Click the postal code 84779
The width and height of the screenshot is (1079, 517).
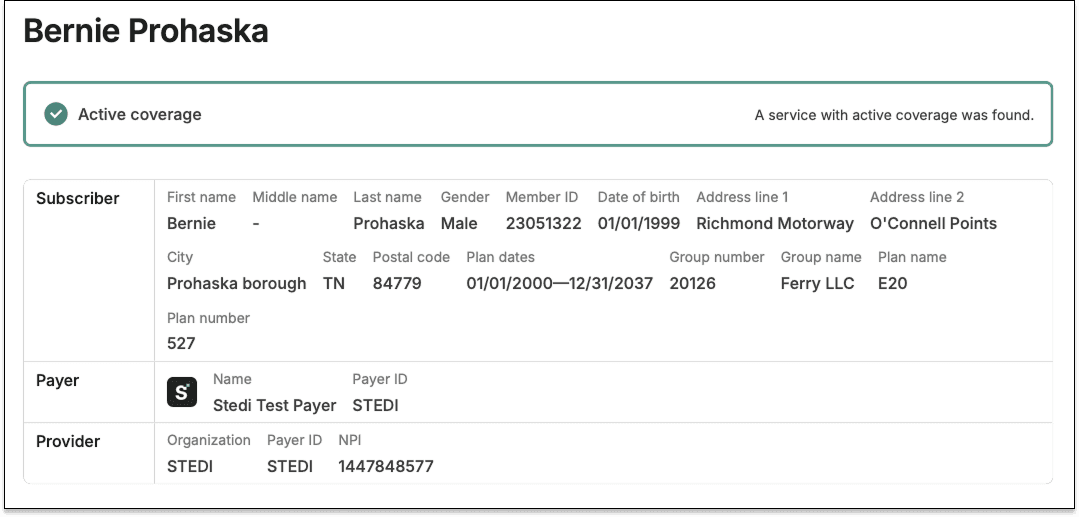397,284
